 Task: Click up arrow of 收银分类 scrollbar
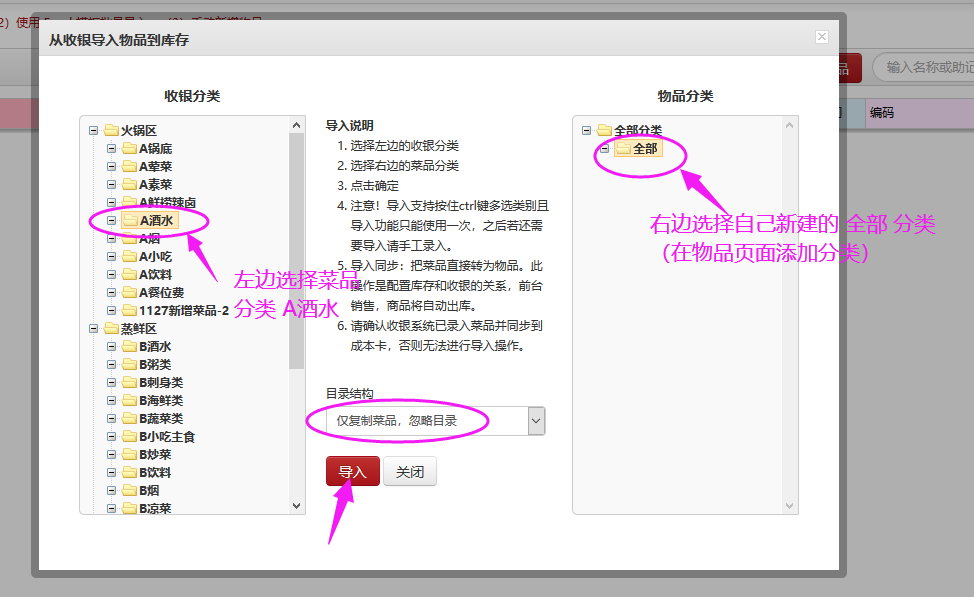pos(296,125)
